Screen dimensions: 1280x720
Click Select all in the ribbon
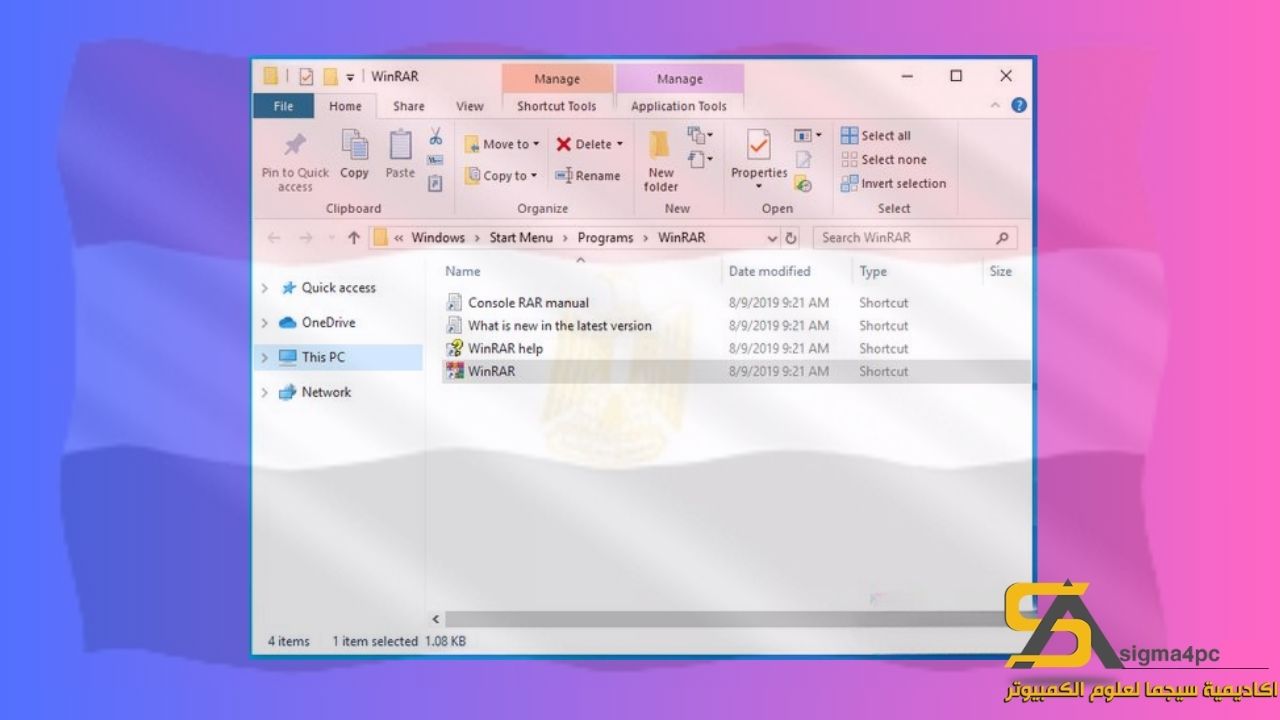pyautogui.click(x=876, y=135)
